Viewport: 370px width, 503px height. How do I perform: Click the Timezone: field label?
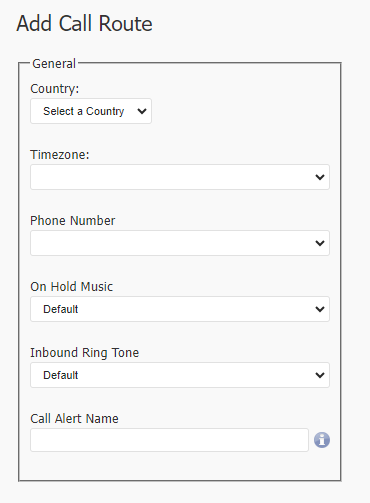[x=60, y=155]
